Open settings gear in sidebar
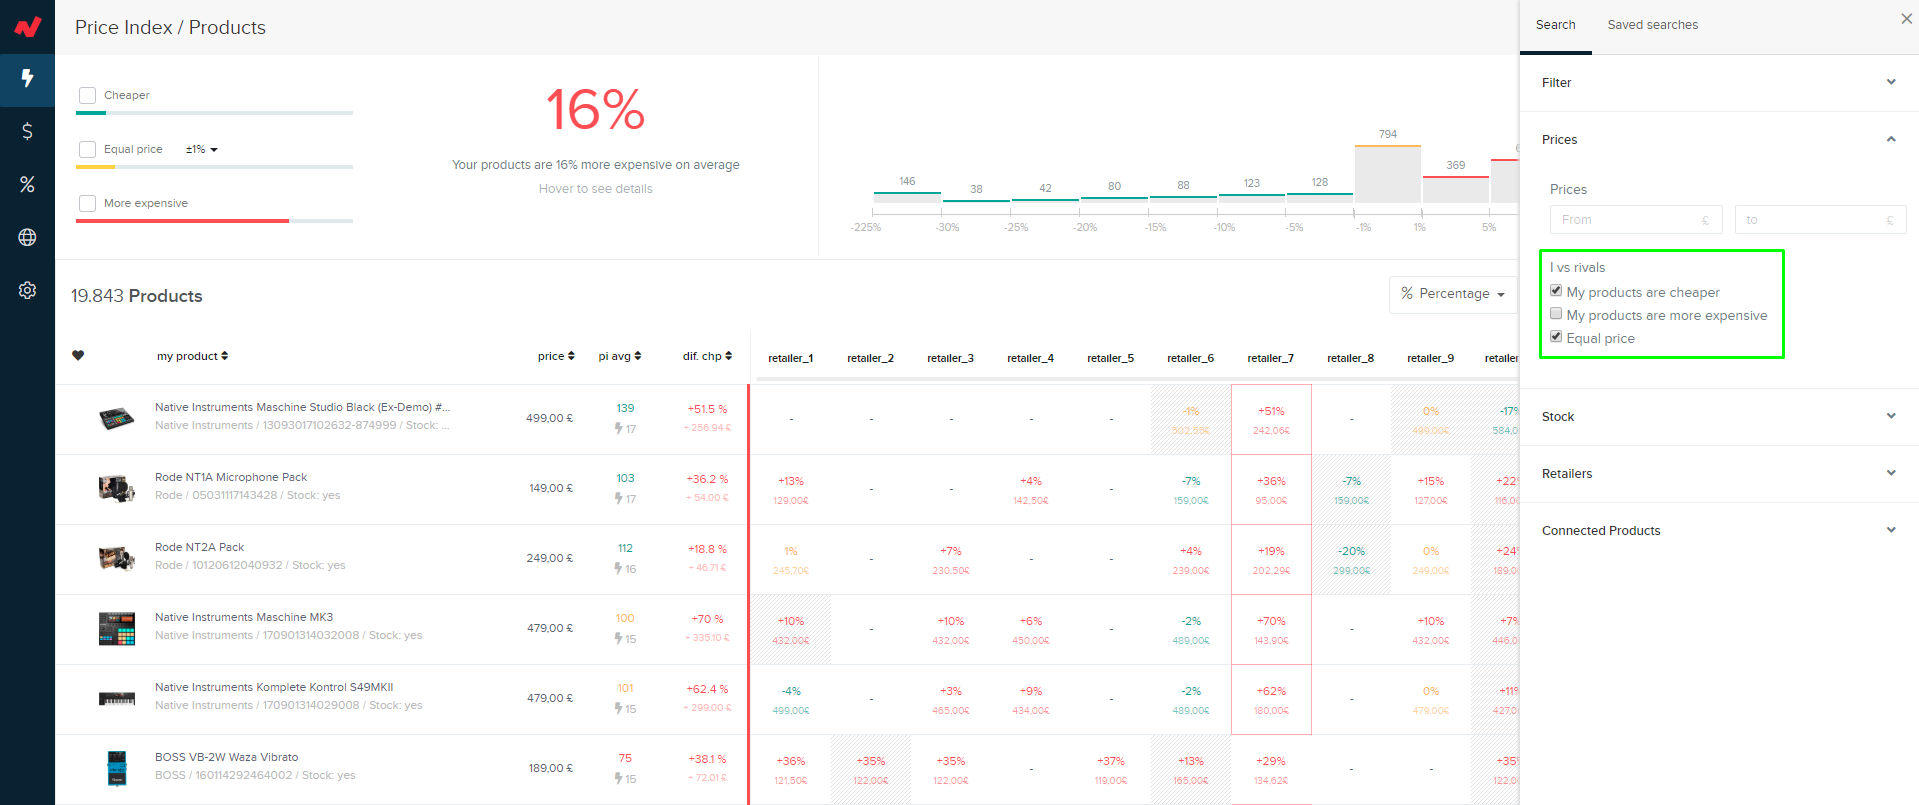 pyautogui.click(x=27, y=290)
